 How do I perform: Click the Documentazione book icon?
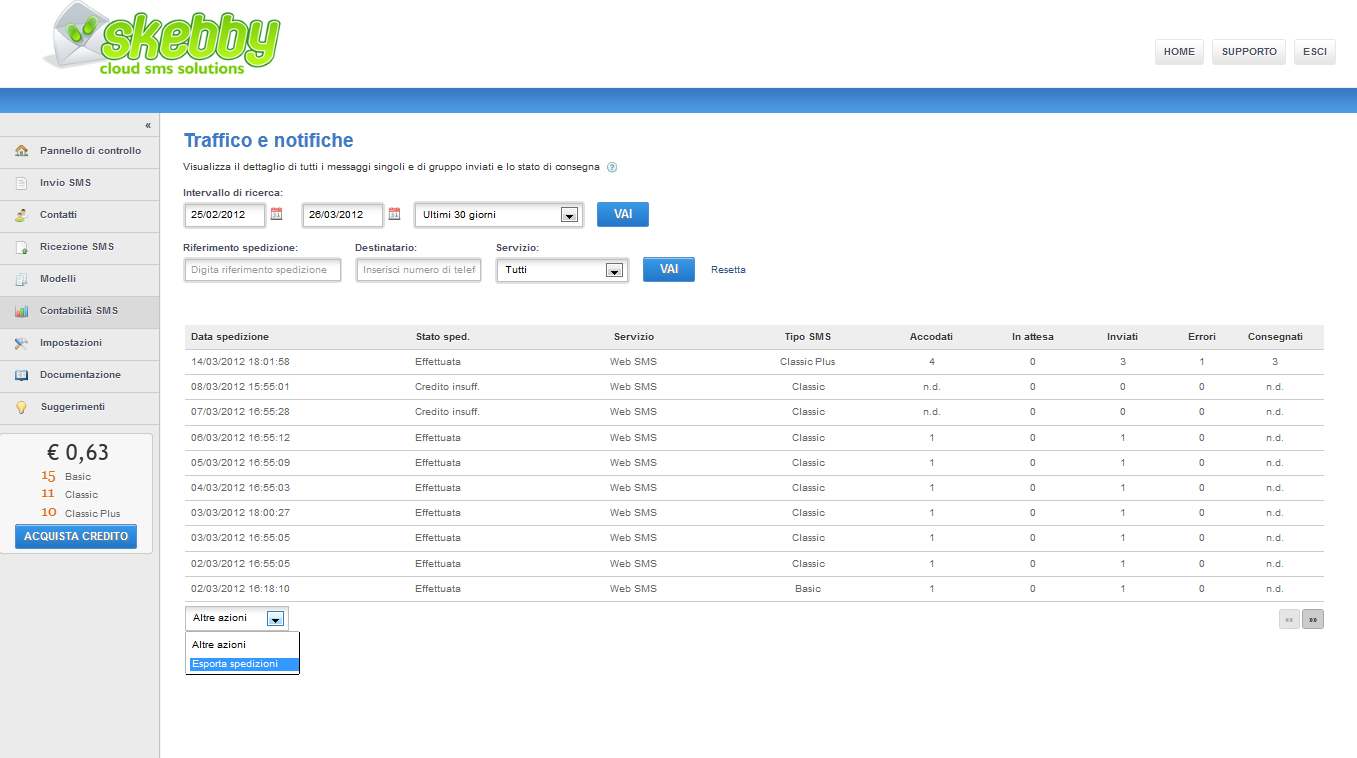21,375
